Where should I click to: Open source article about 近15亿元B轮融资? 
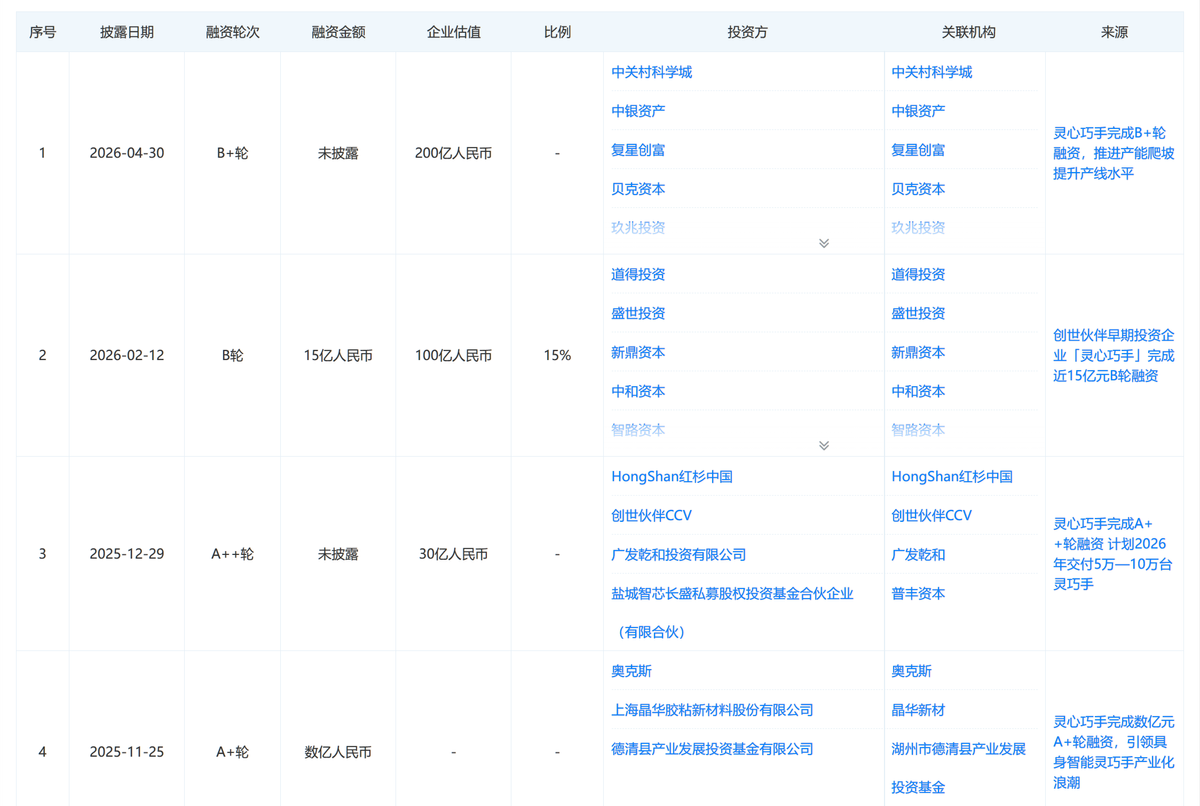click(x=1113, y=355)
